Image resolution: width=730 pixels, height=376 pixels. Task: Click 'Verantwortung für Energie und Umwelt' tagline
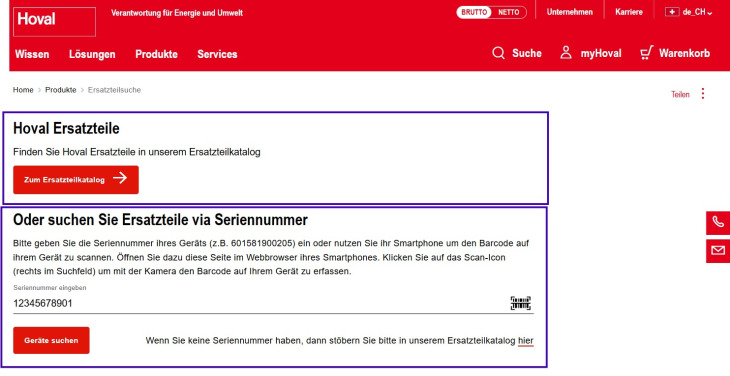(177, 13)
